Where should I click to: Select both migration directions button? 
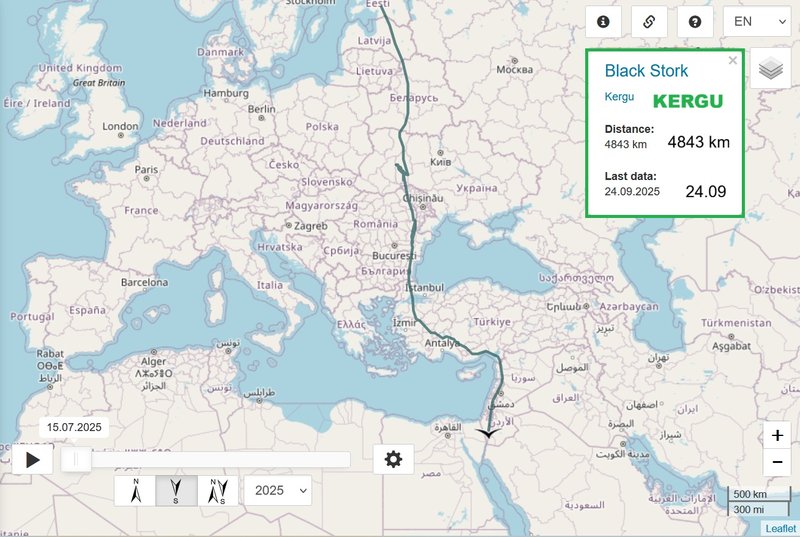click(218, 491)
